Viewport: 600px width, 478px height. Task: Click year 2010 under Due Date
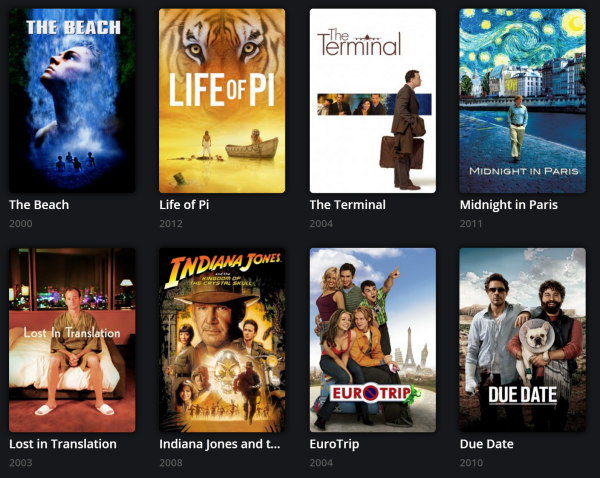tap(471, 463)
